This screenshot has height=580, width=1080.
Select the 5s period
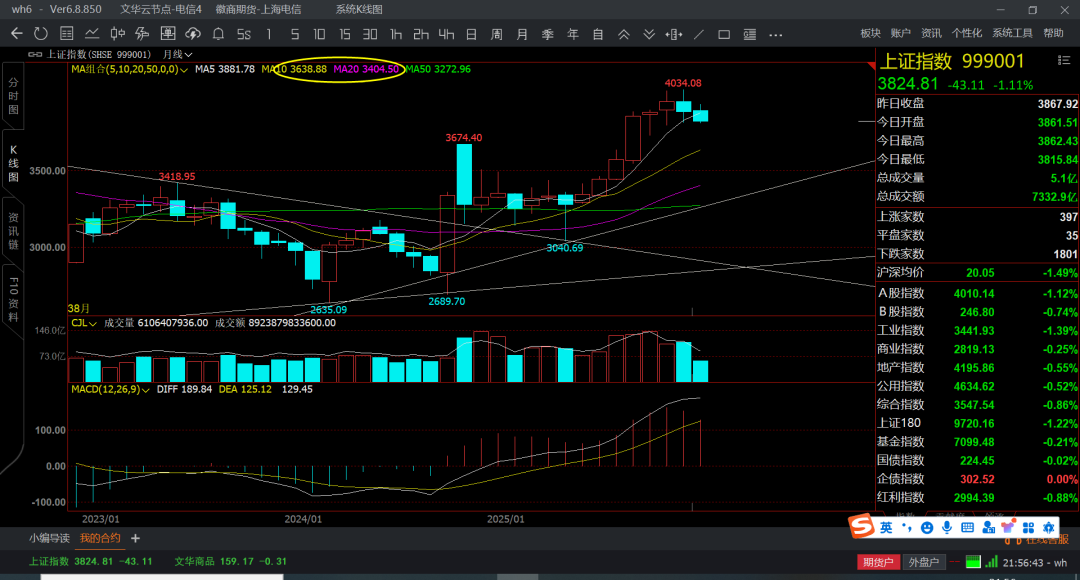click(244, 34)
